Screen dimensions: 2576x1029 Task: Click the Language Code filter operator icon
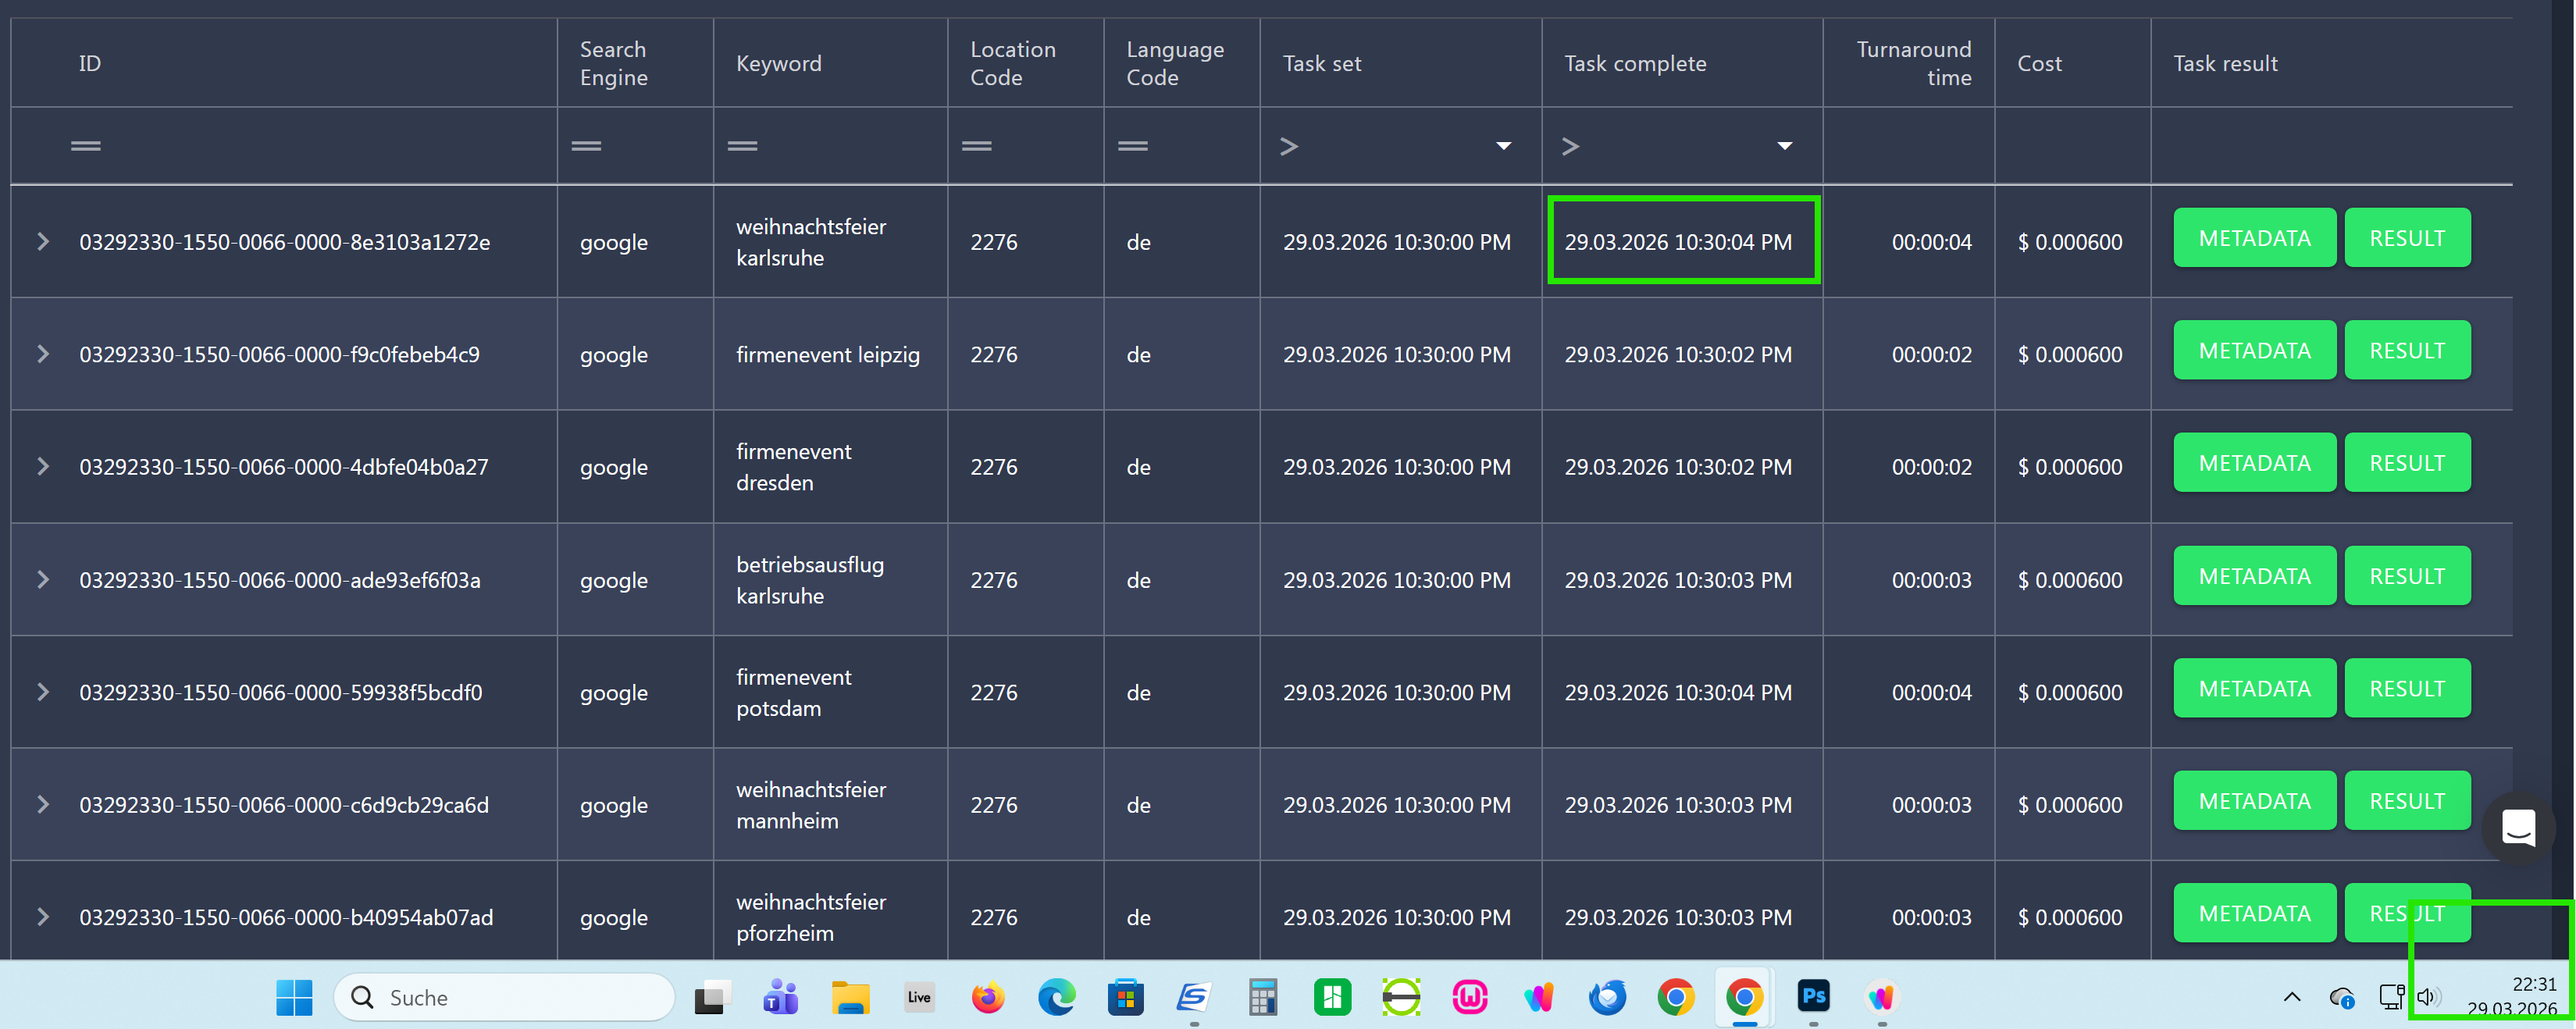pyautogui.click(x=1132, y=146)
